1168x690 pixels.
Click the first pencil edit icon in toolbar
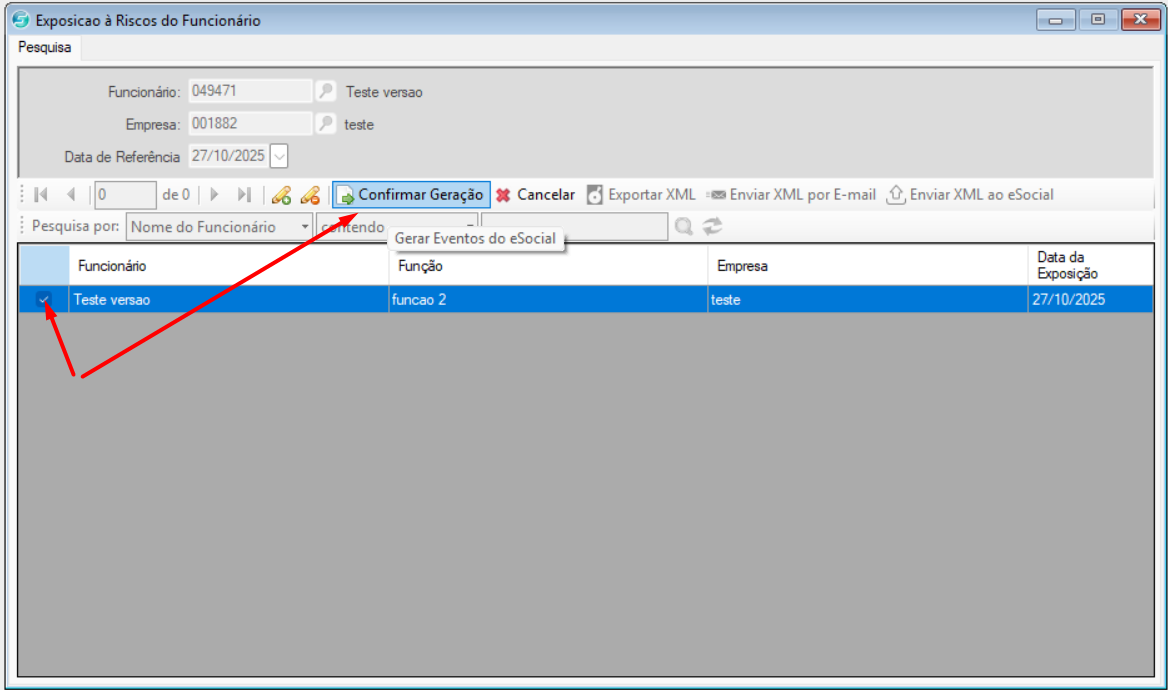coord(281,195)
